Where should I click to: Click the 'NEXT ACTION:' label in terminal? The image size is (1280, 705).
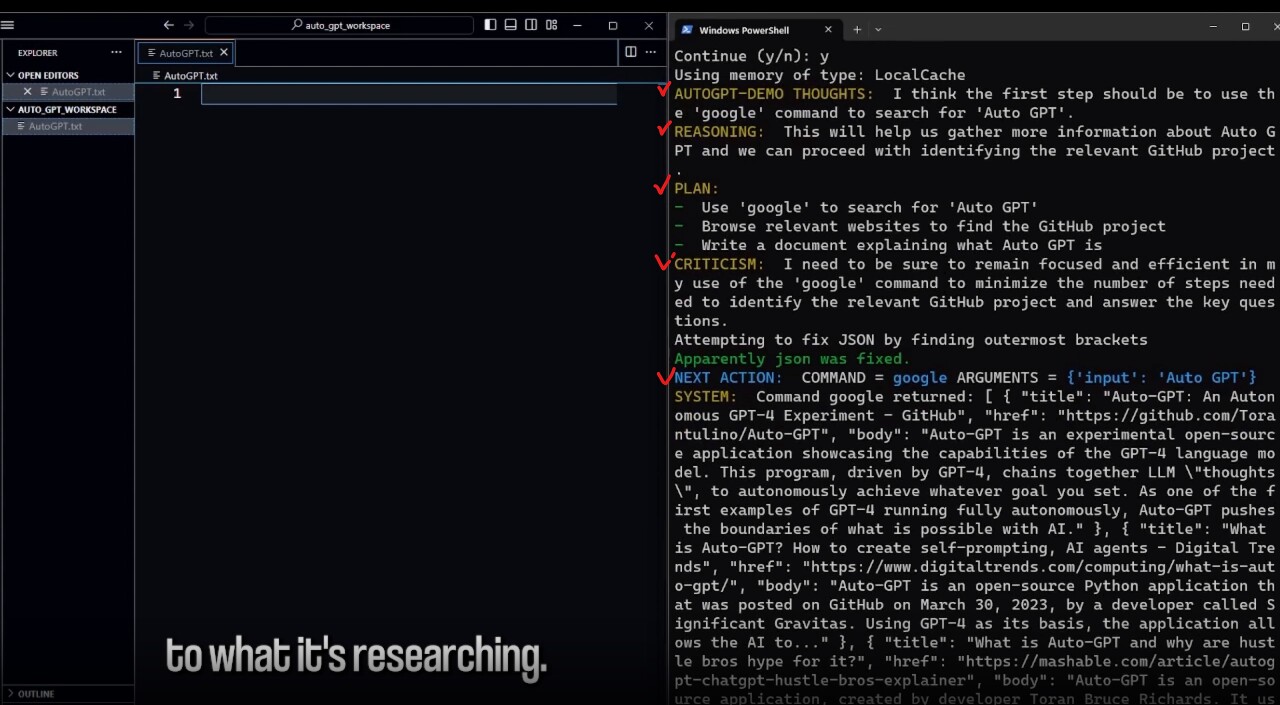coord(728,378)
